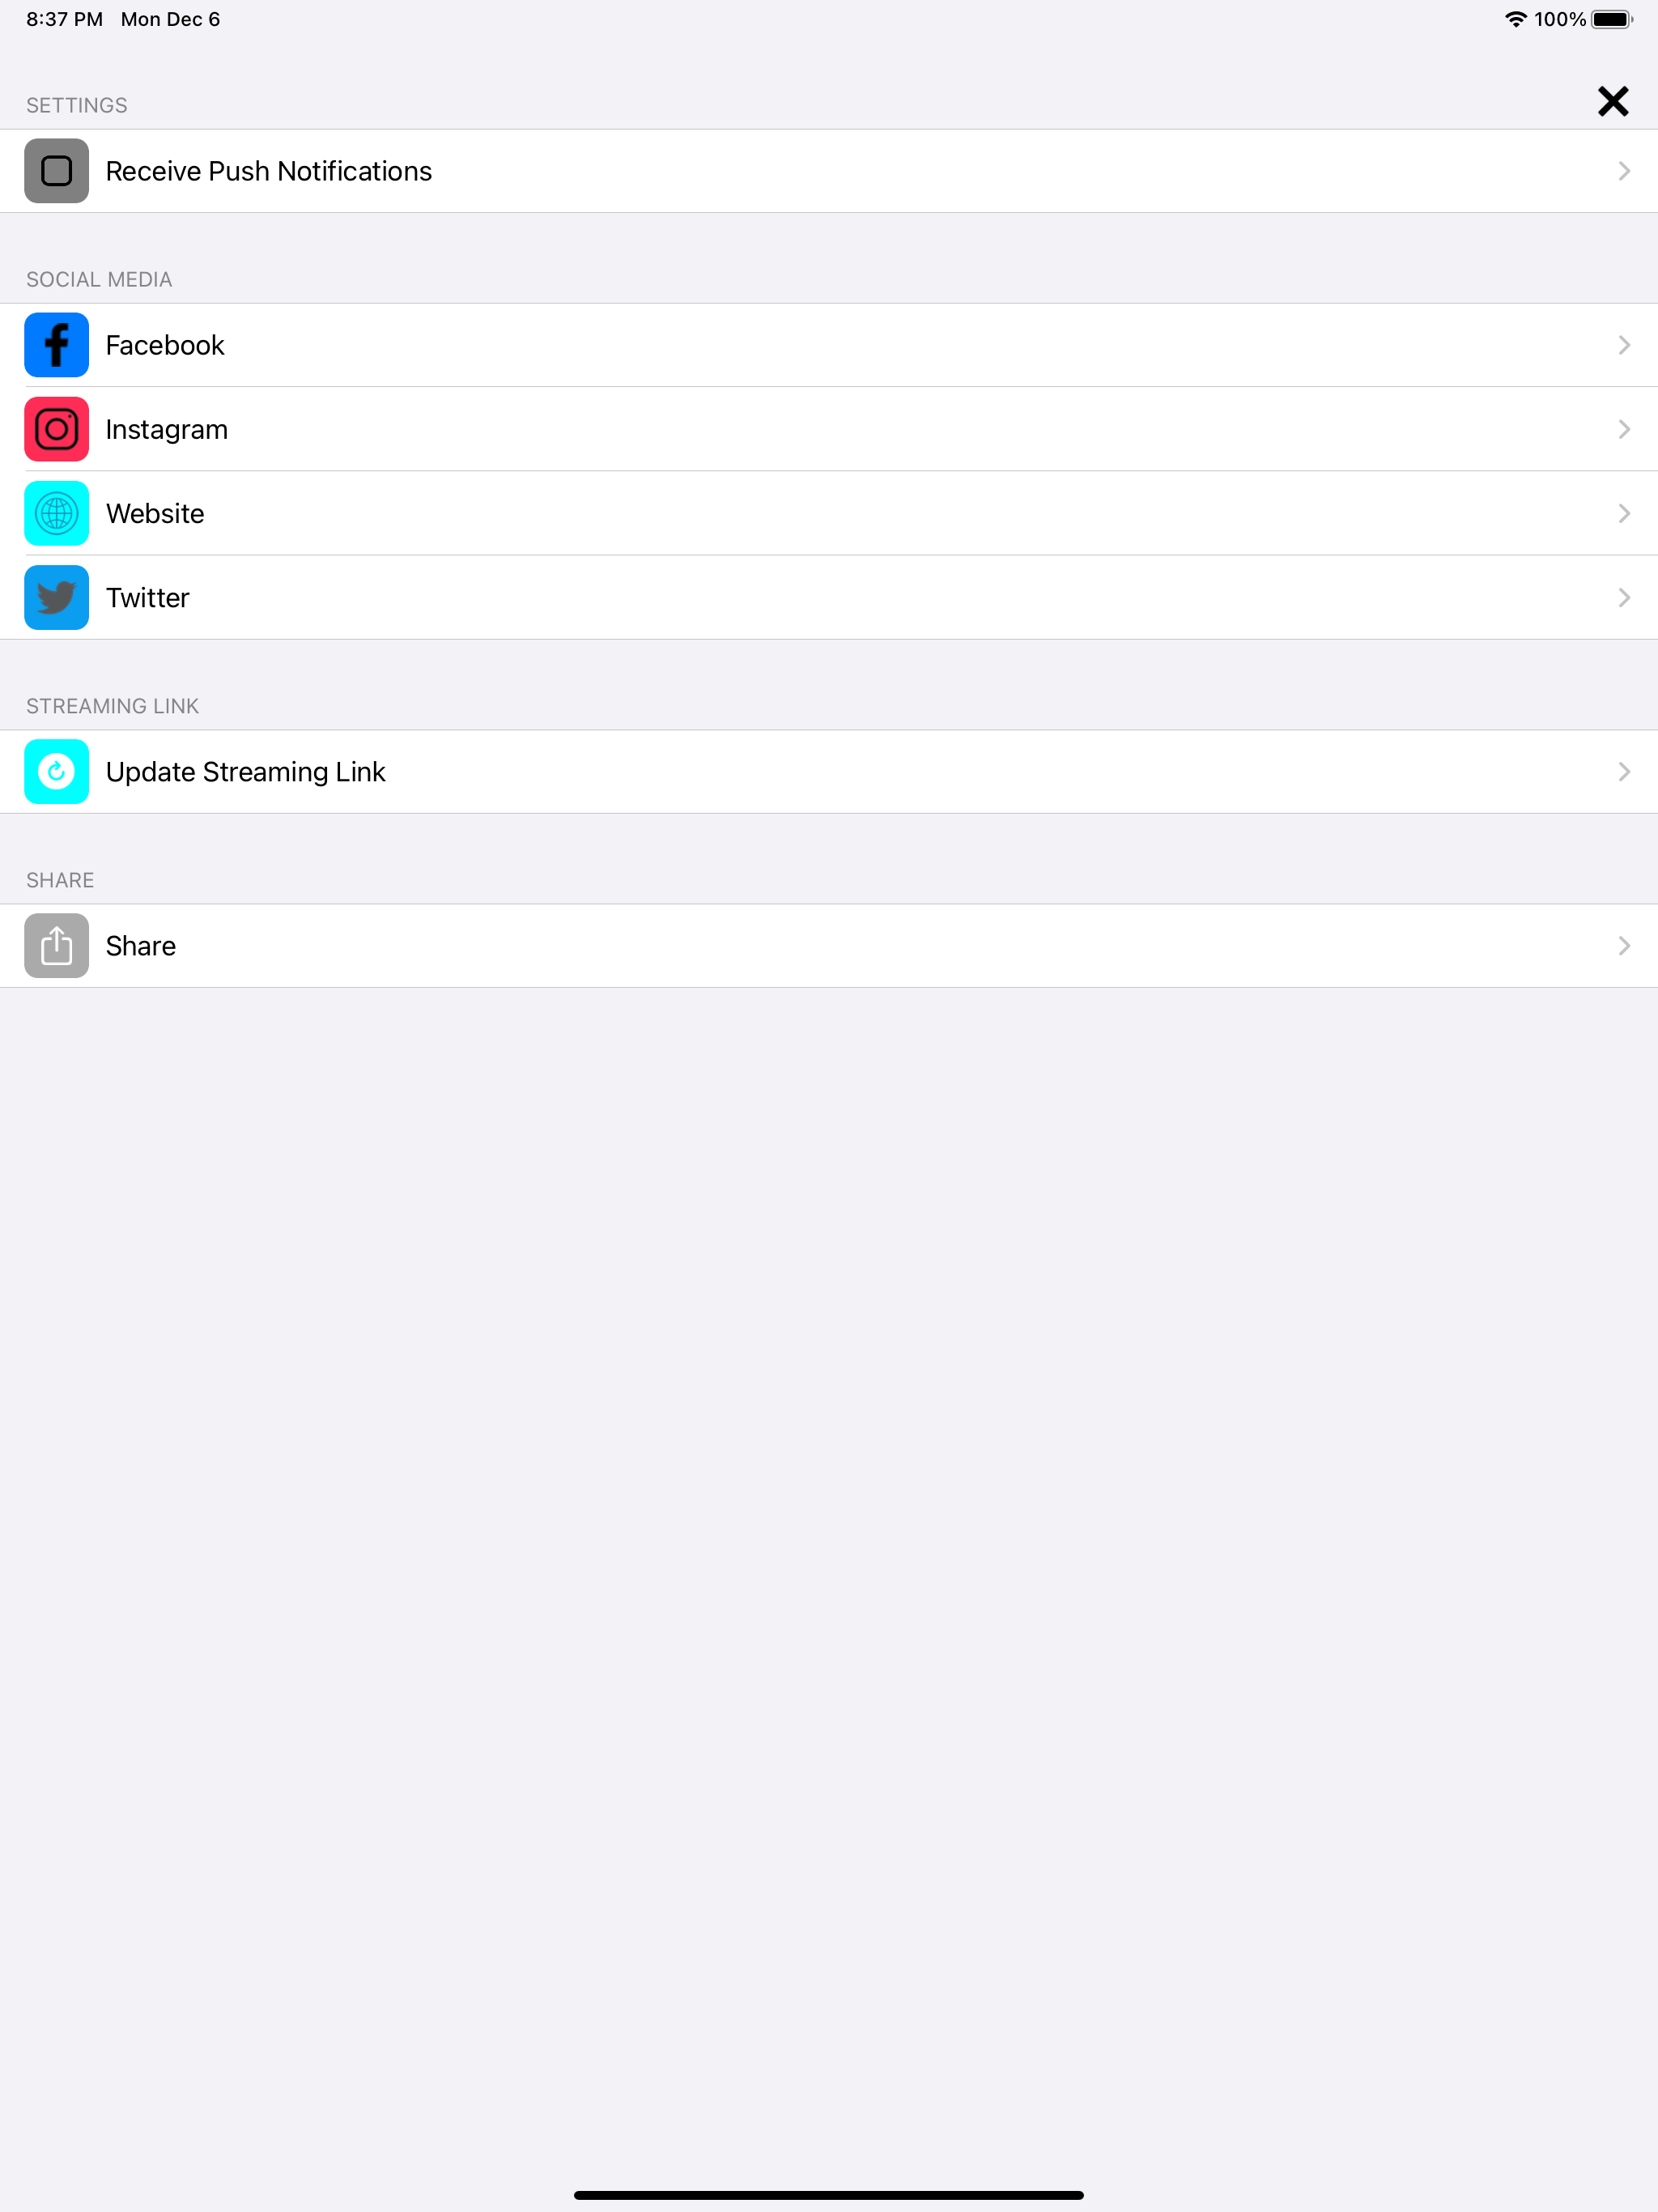Tap the battery indicator in the status bar
Screen dimensions: 1658x2212
pyautogui.click(x=1612, y=19)
